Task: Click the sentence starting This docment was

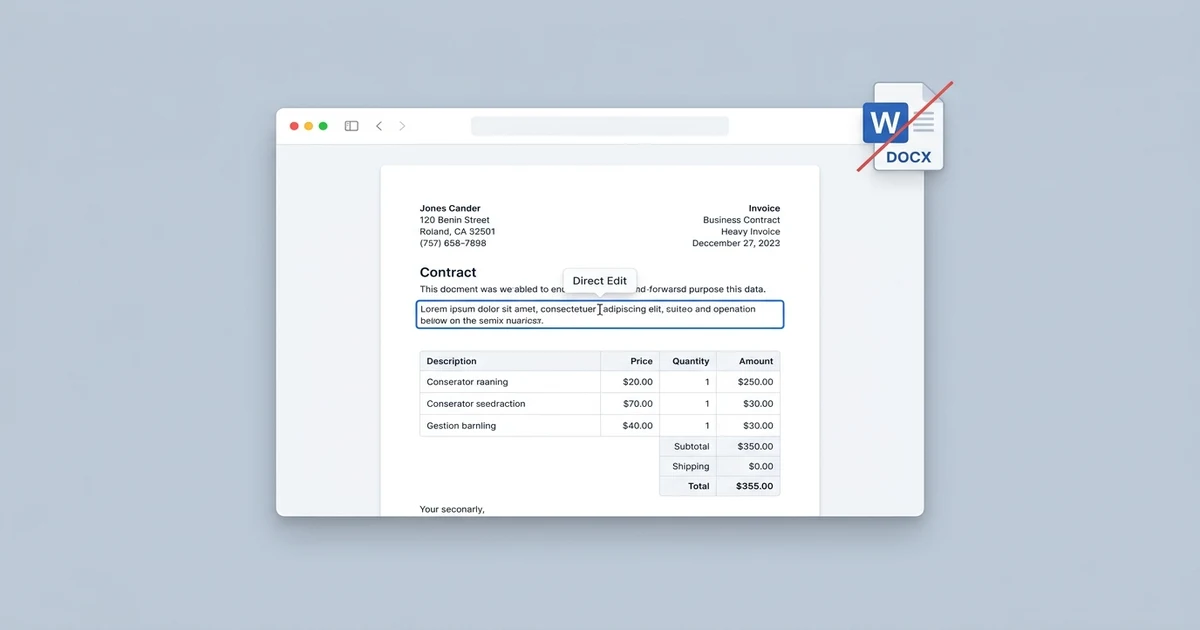Action: tap(592, 289)
